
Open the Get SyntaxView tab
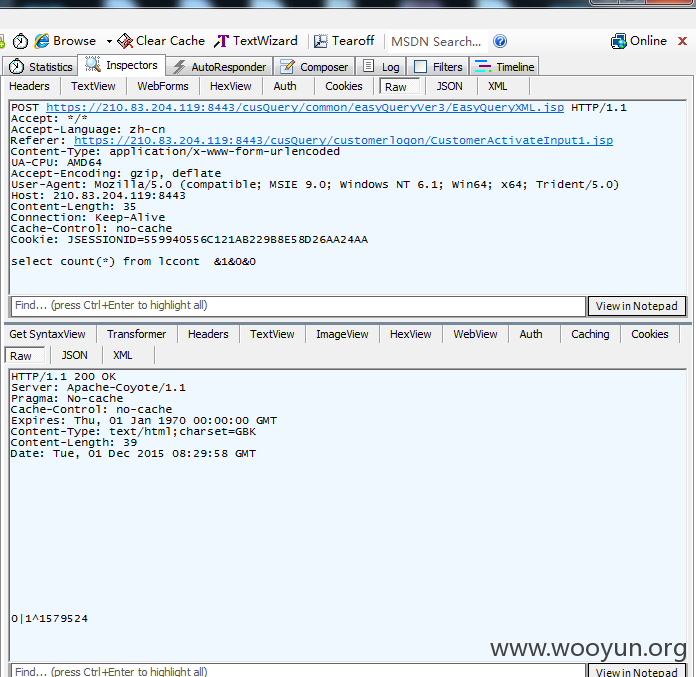click(x=47, y=334)
